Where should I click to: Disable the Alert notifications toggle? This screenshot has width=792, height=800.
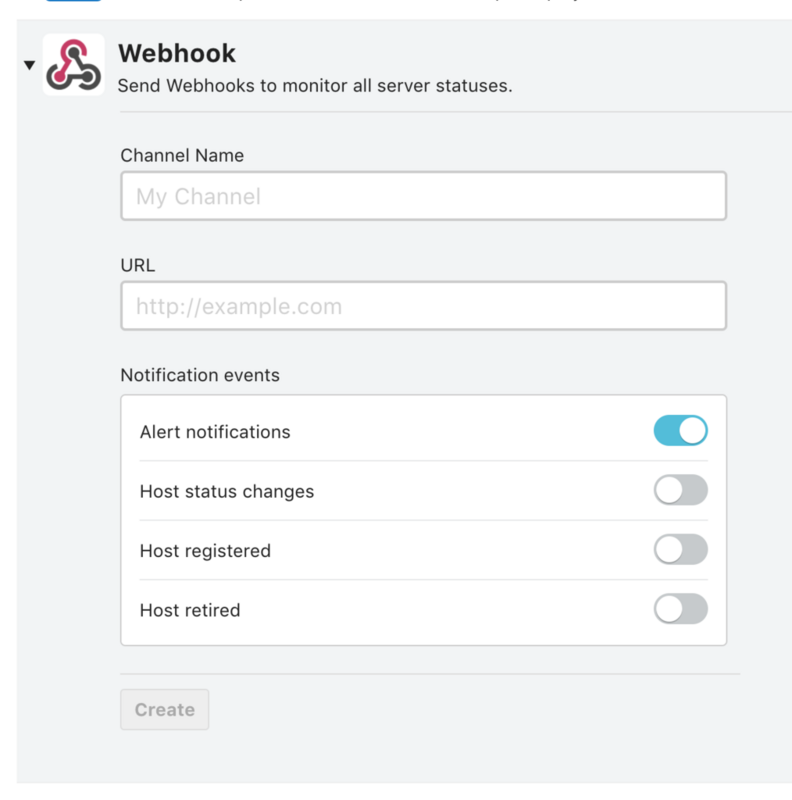coord(681,430)
